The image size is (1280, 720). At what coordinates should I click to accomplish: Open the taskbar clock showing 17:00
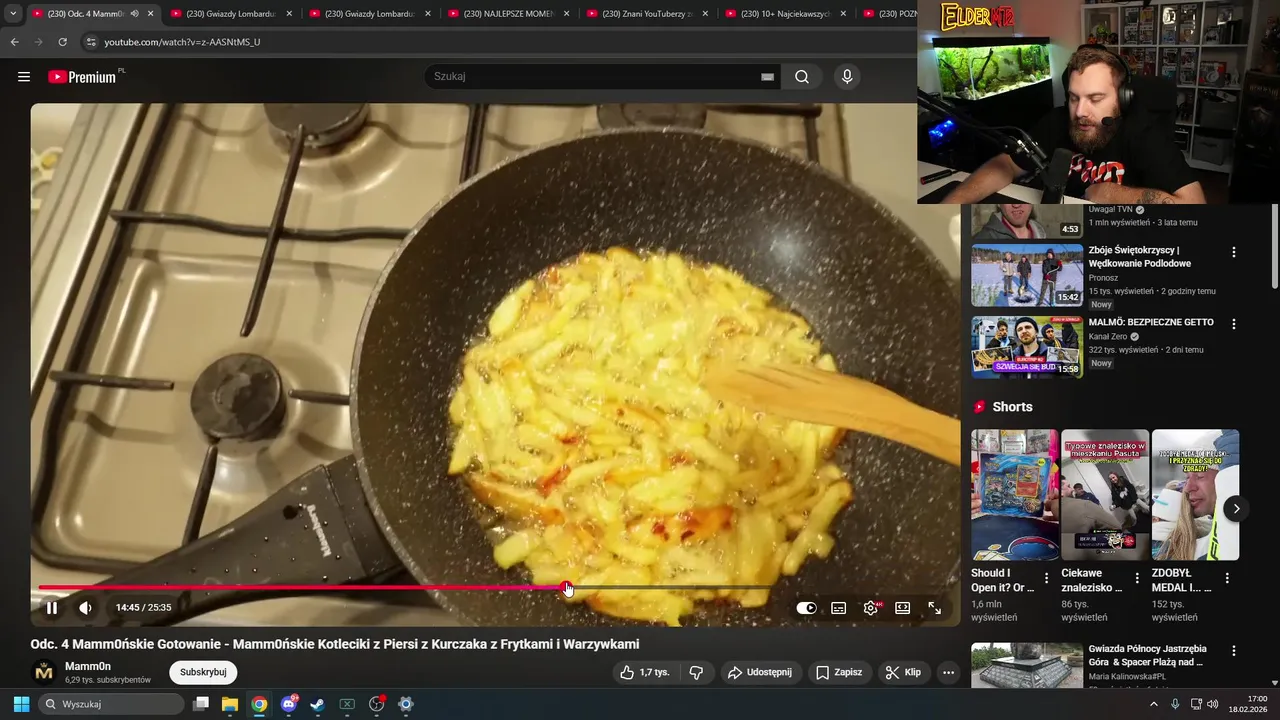(x=1248, y=704)
